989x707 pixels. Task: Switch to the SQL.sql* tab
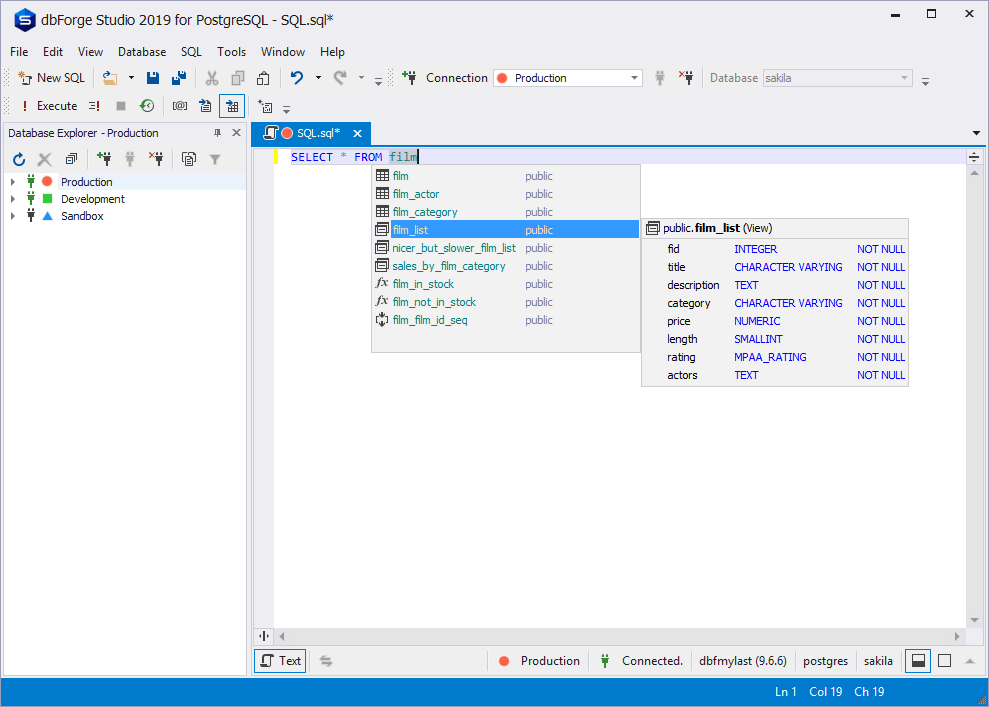311,133
